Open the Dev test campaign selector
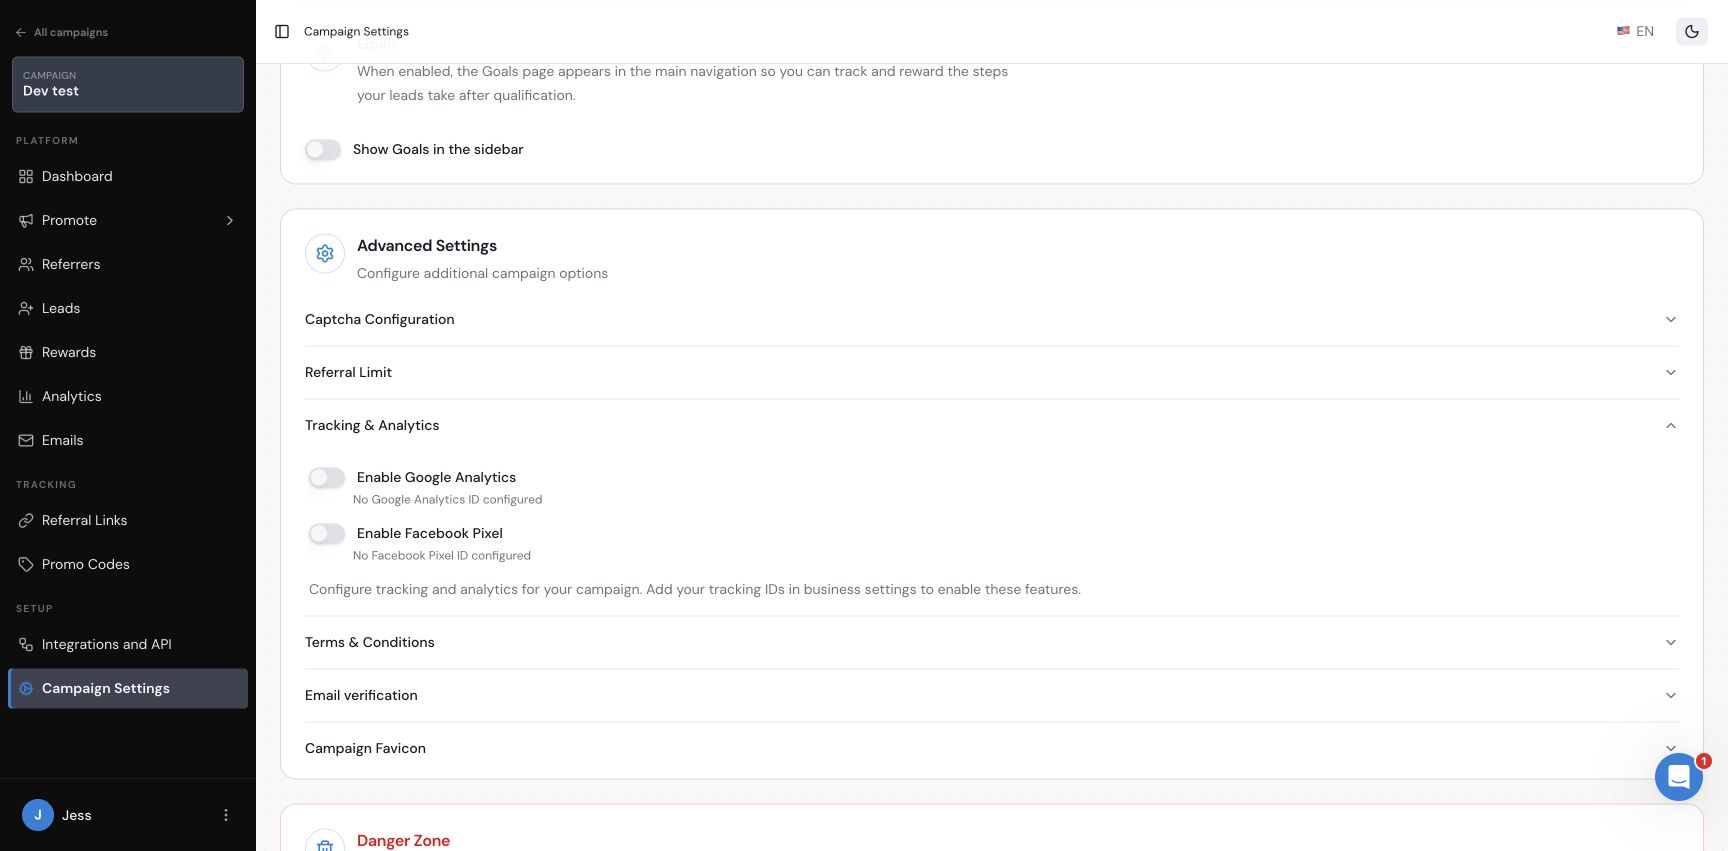 point(128,84)
